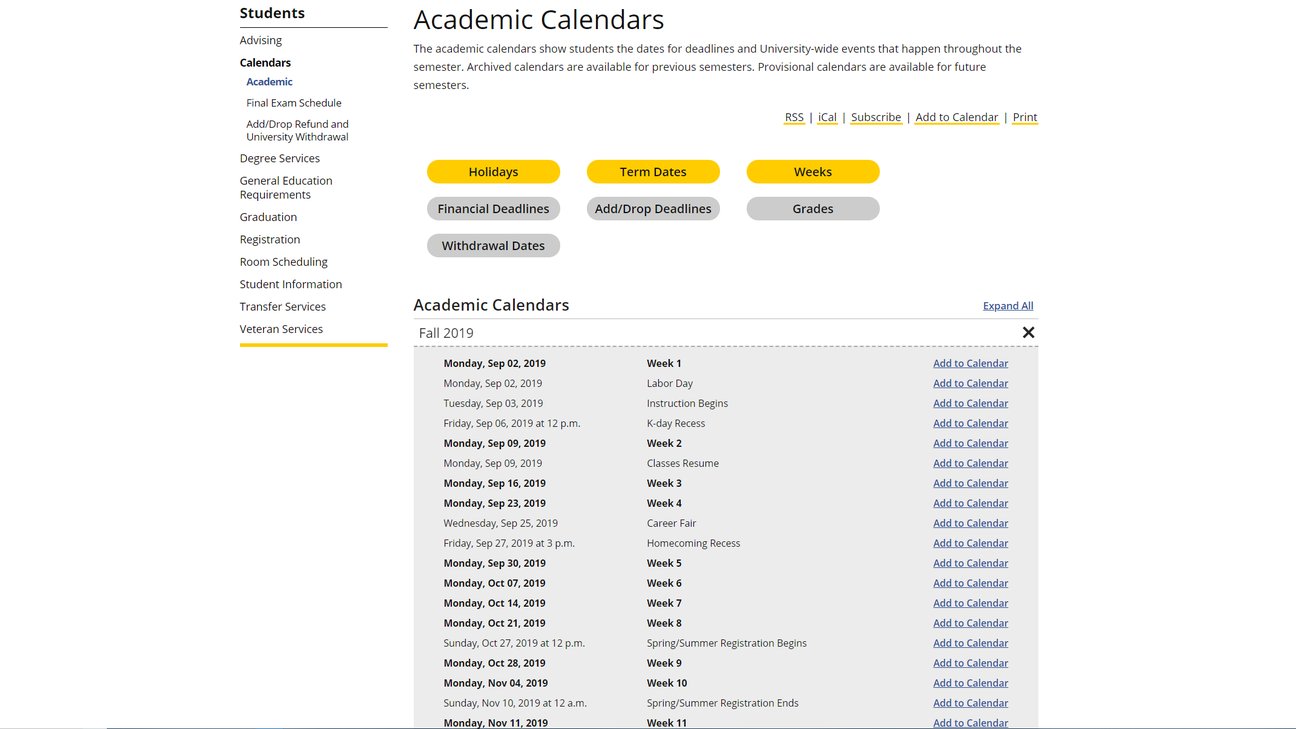The image size is (1296, 729).
Task: Enable the Financial Deadlines filter
Action: 493,209
